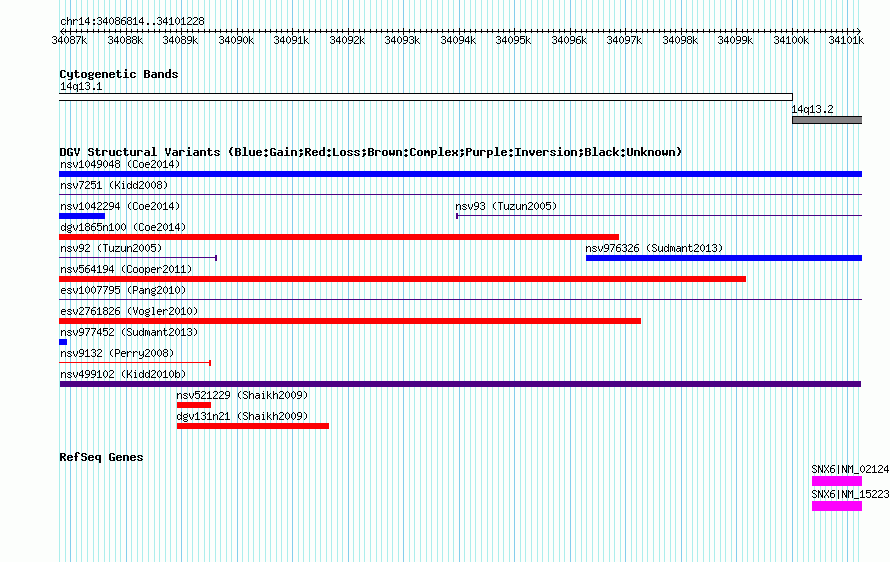Select the nsv92 (Tuzun2005) label
Image resolution: width=890 pixels, height=562 pixels.
click(x=111, y=248)
